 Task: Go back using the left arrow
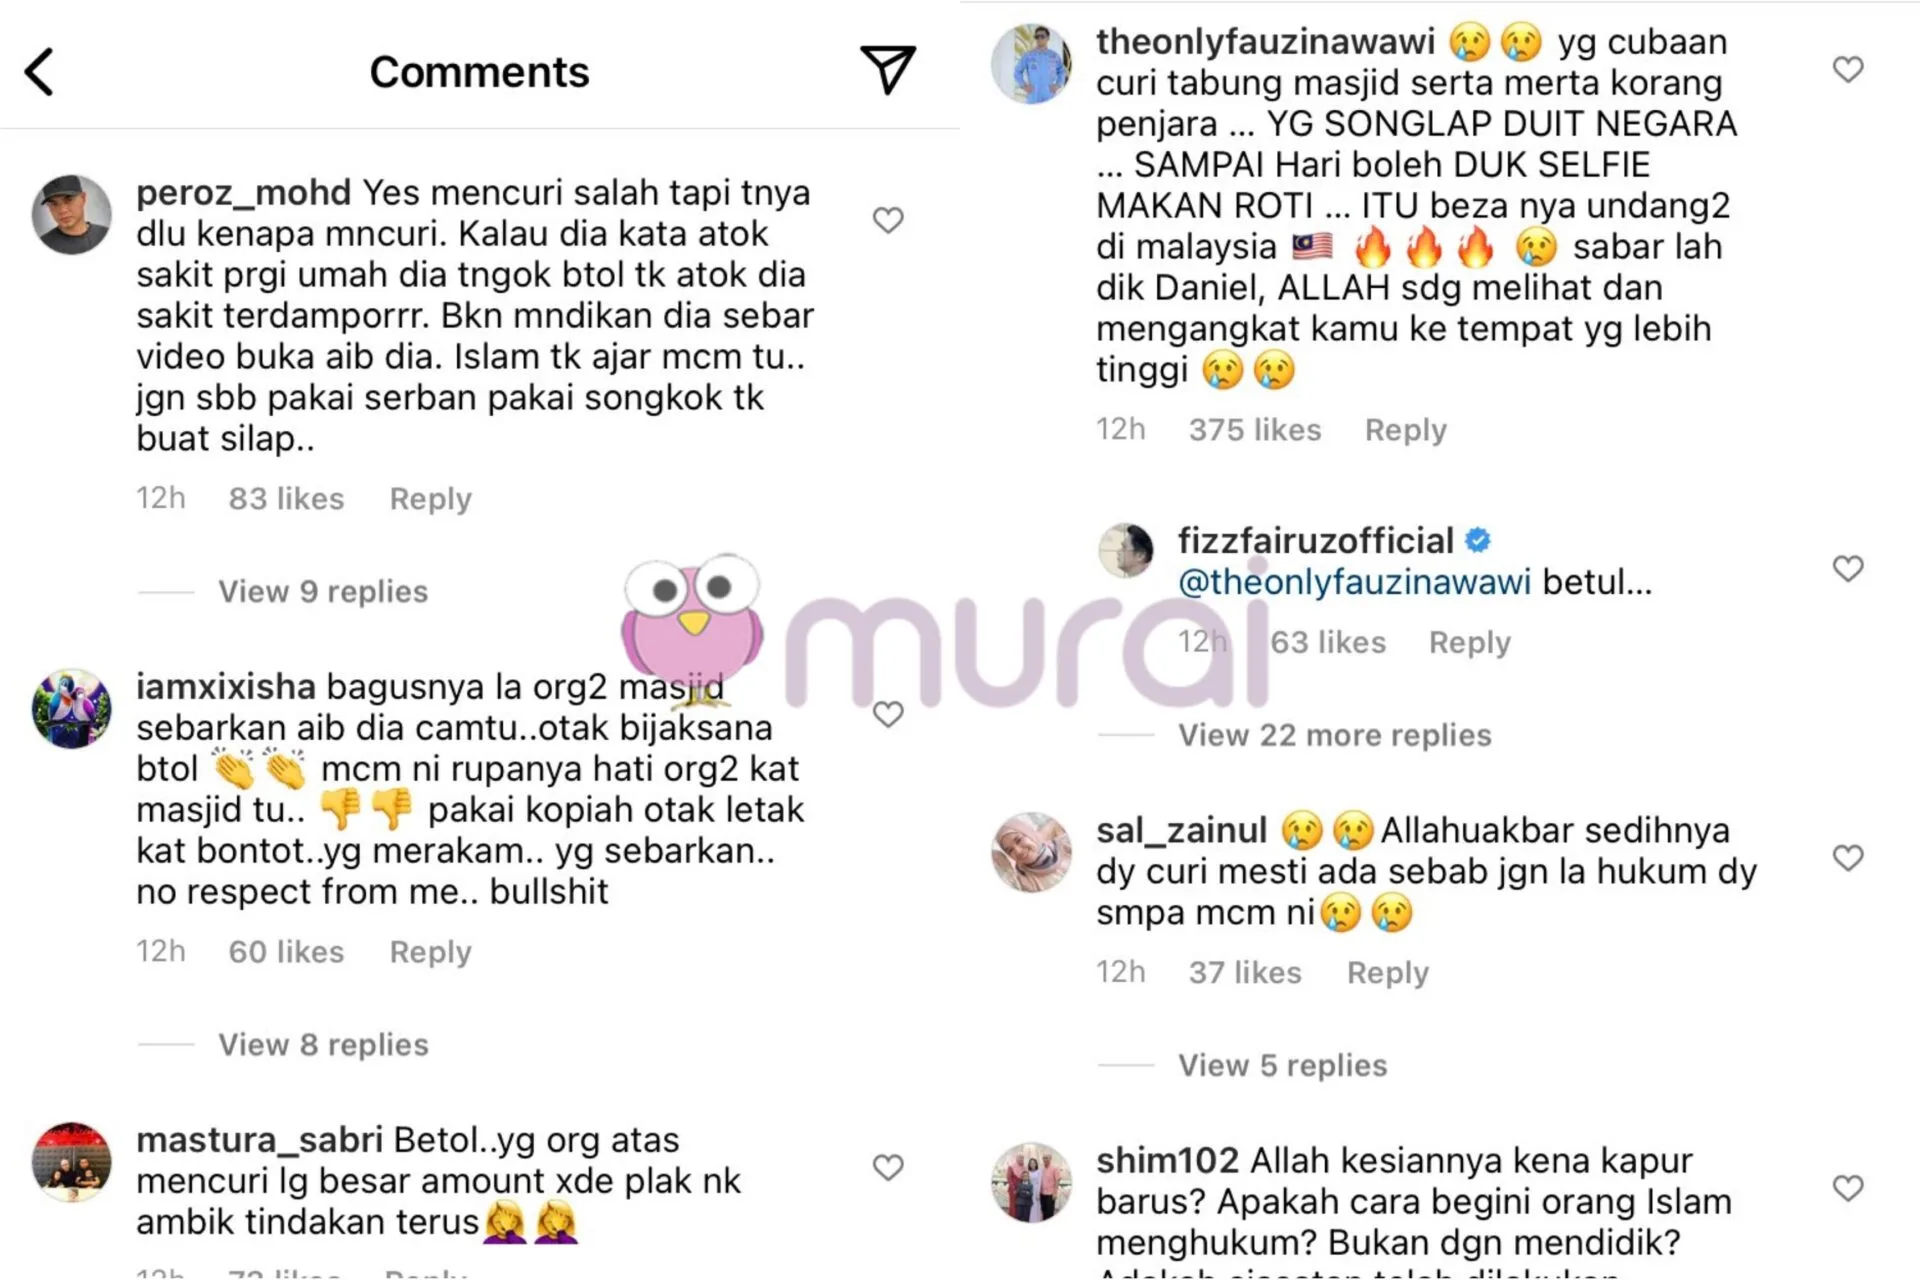[39, 72]
